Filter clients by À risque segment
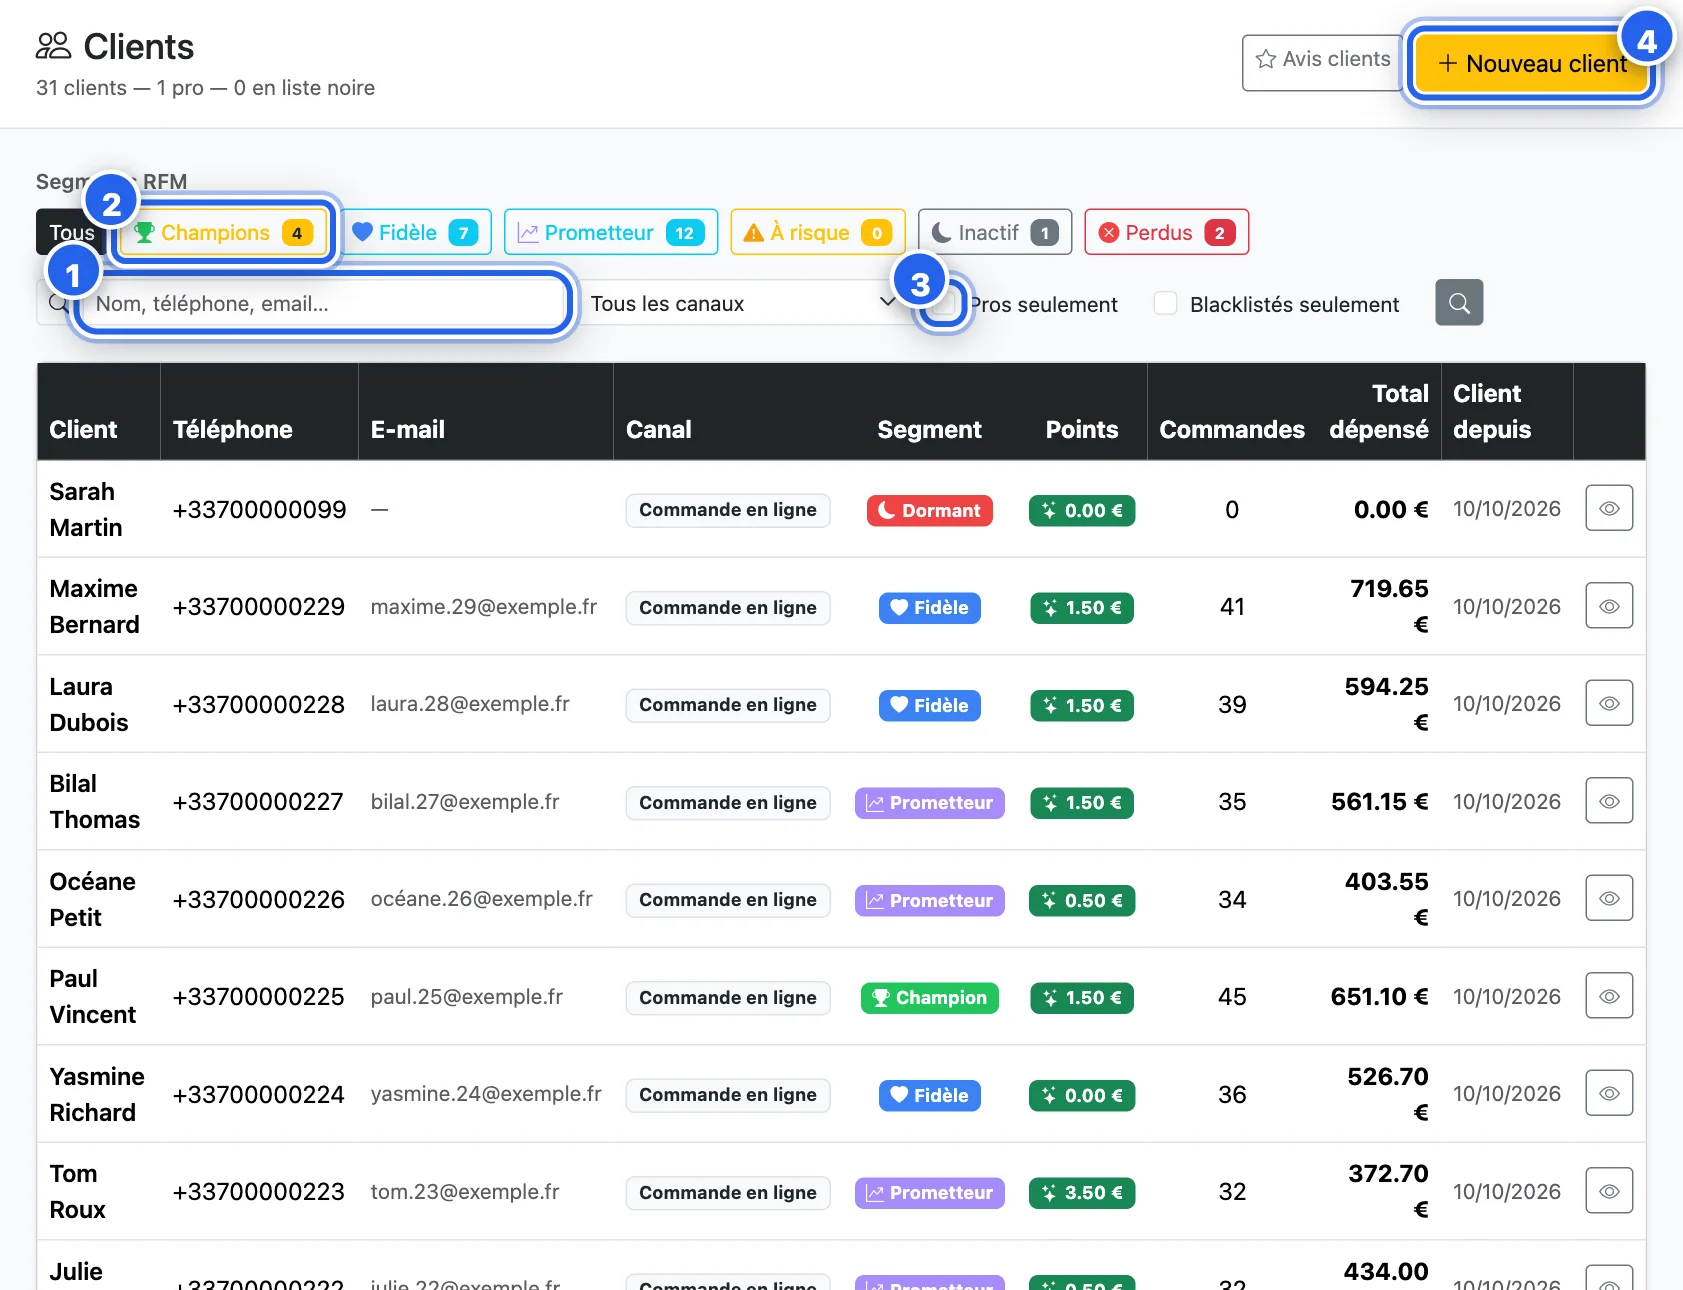 [818, 232]
